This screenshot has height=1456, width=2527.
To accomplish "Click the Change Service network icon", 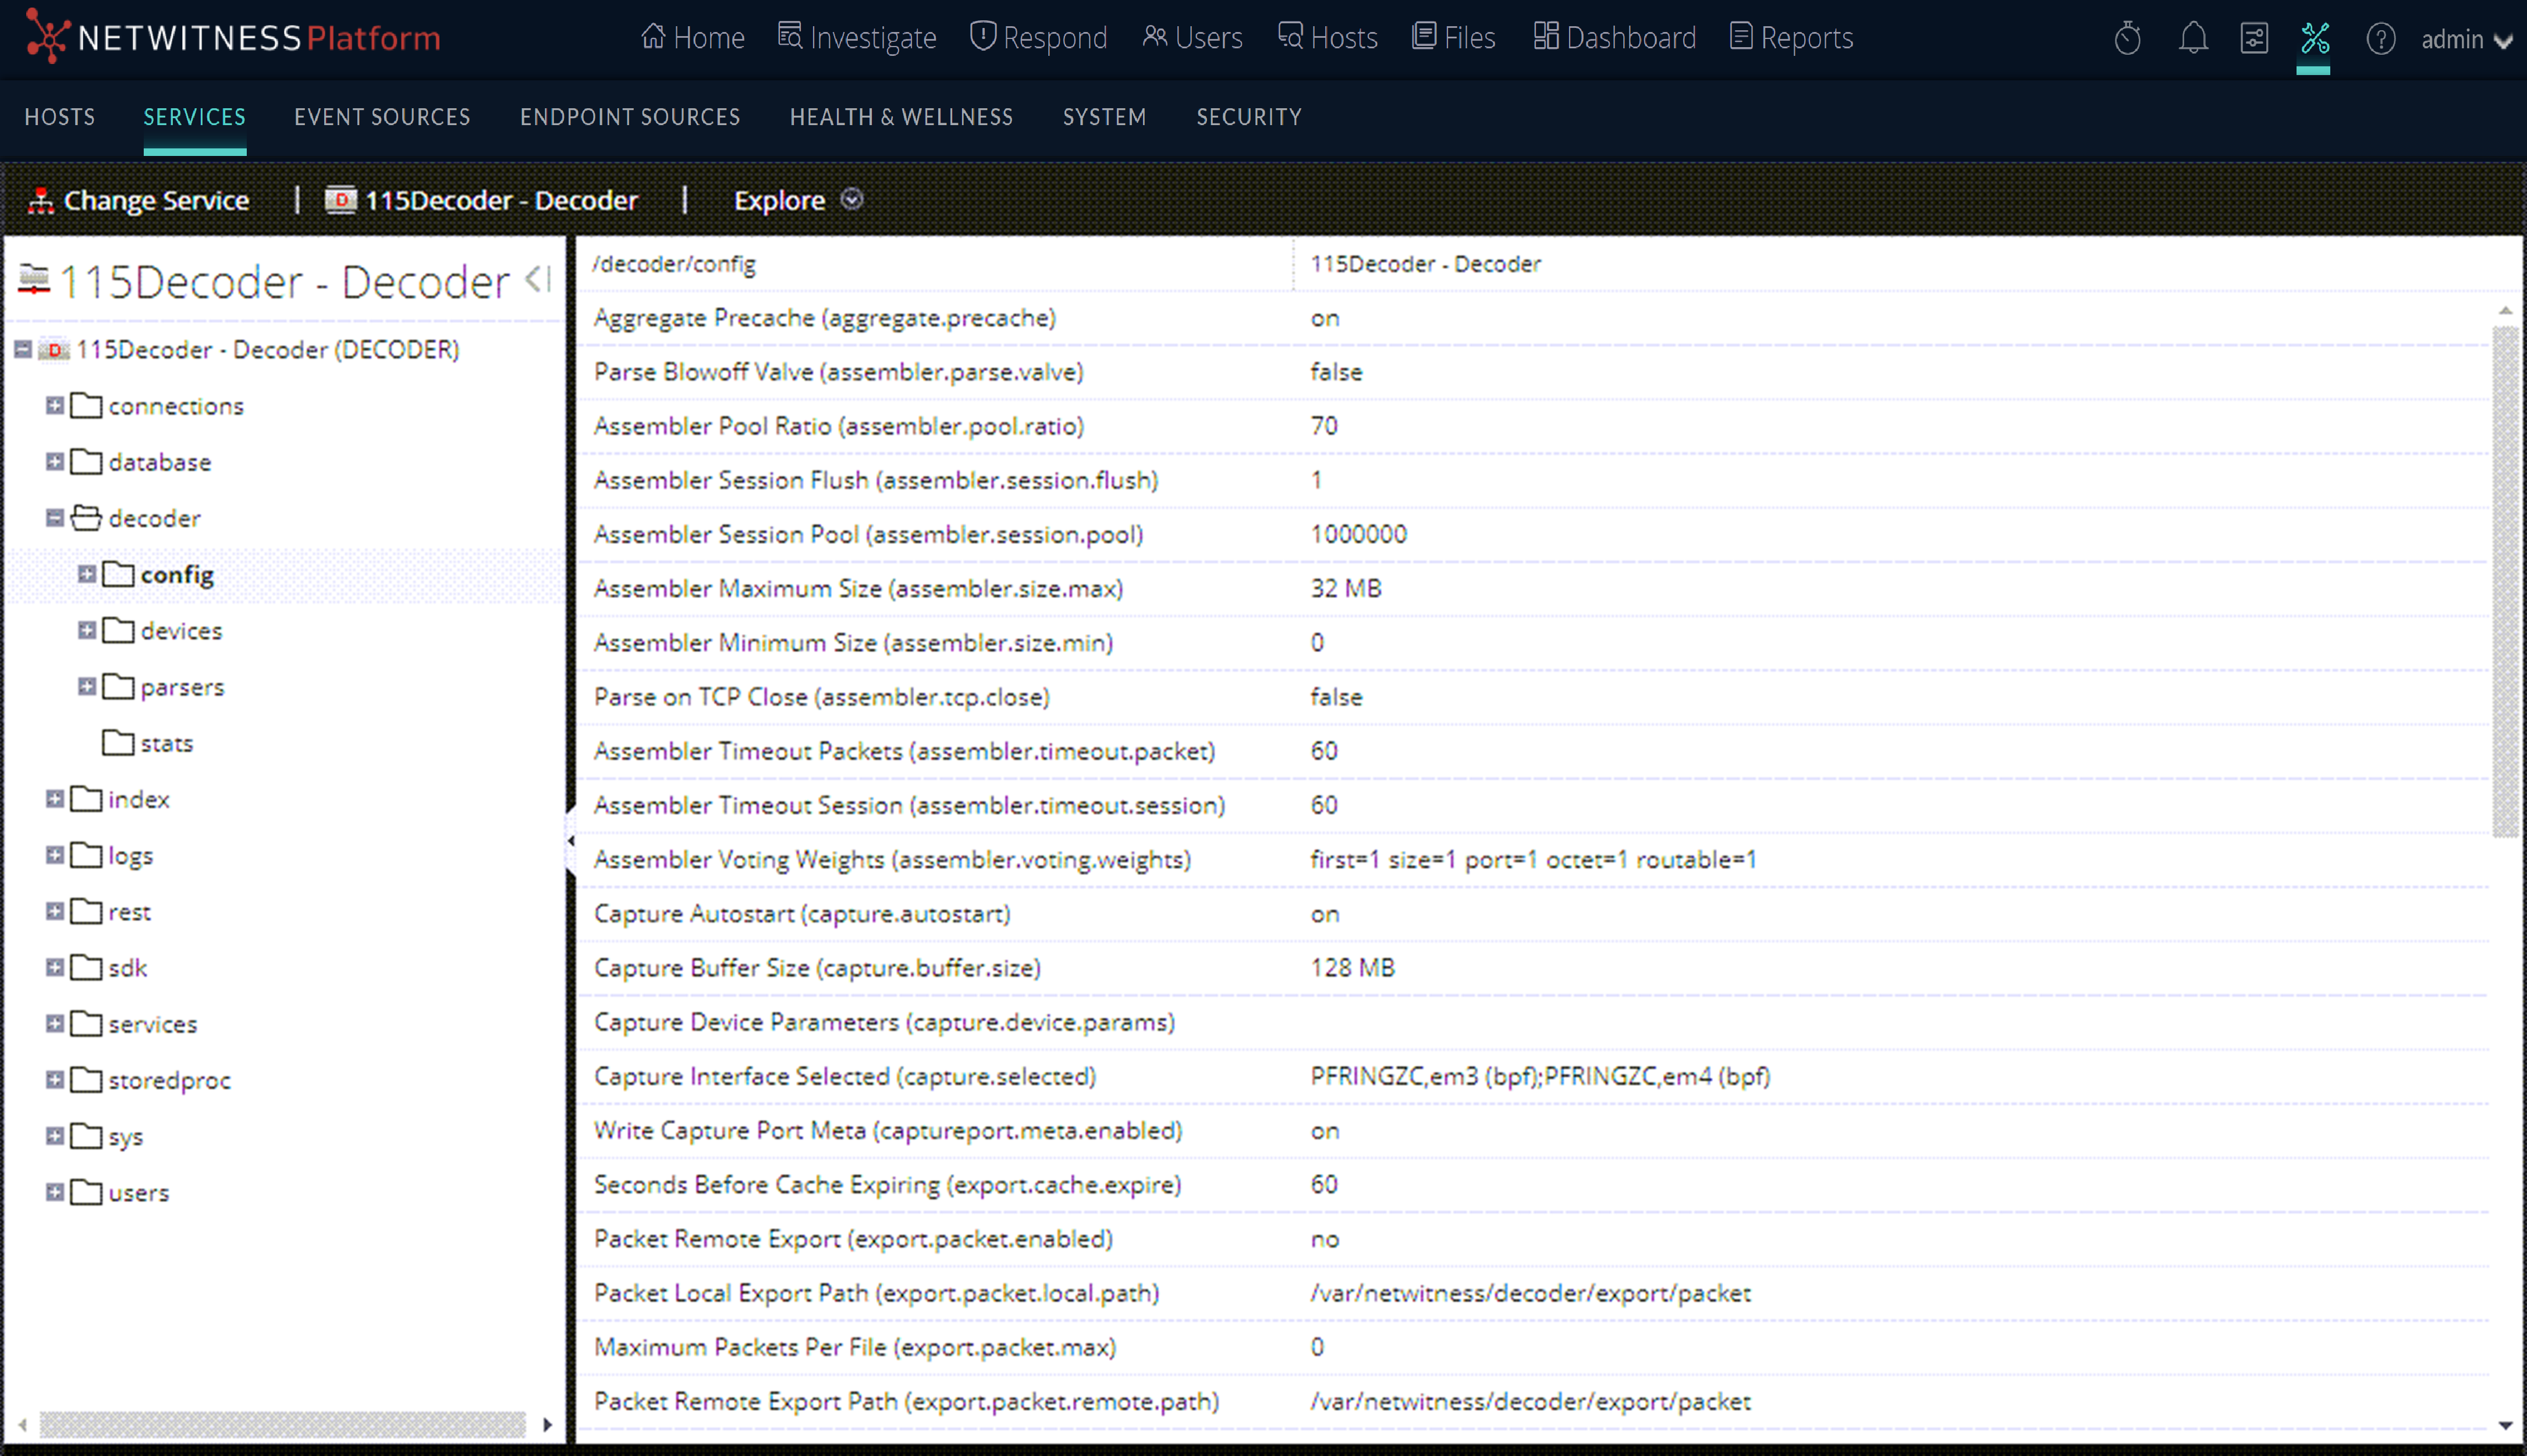I will click(x=41, y=201).
